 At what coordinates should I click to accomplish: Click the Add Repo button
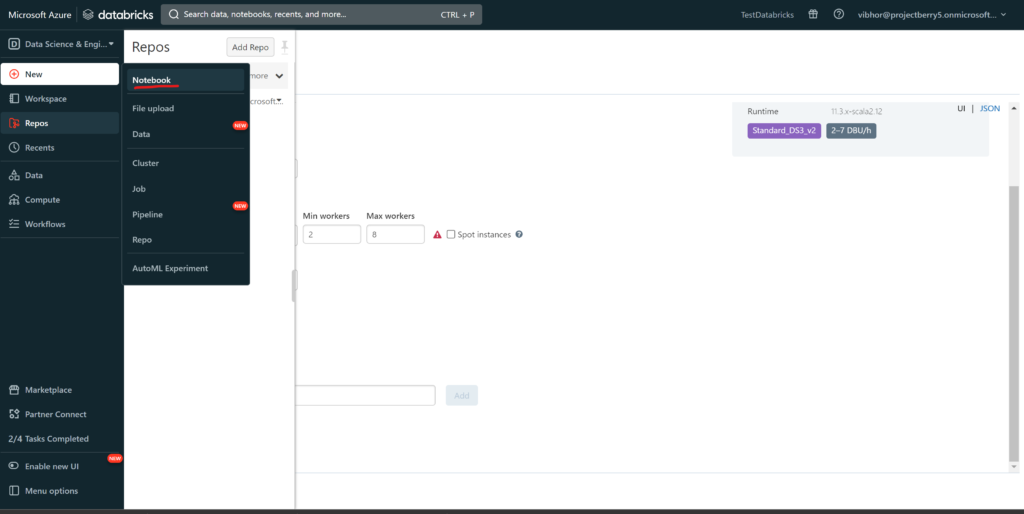(x=250, y=47)
